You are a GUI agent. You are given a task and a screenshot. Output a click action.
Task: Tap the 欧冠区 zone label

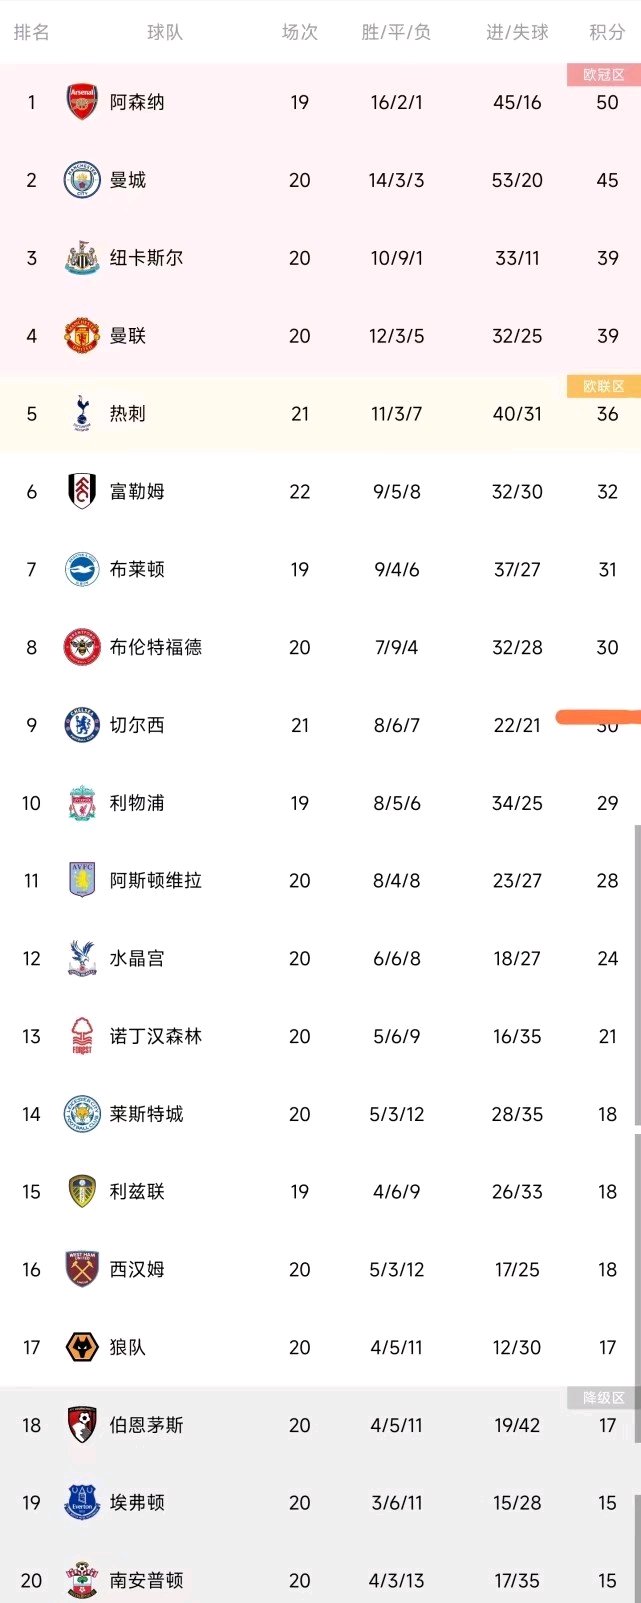[x=604, y=75]
